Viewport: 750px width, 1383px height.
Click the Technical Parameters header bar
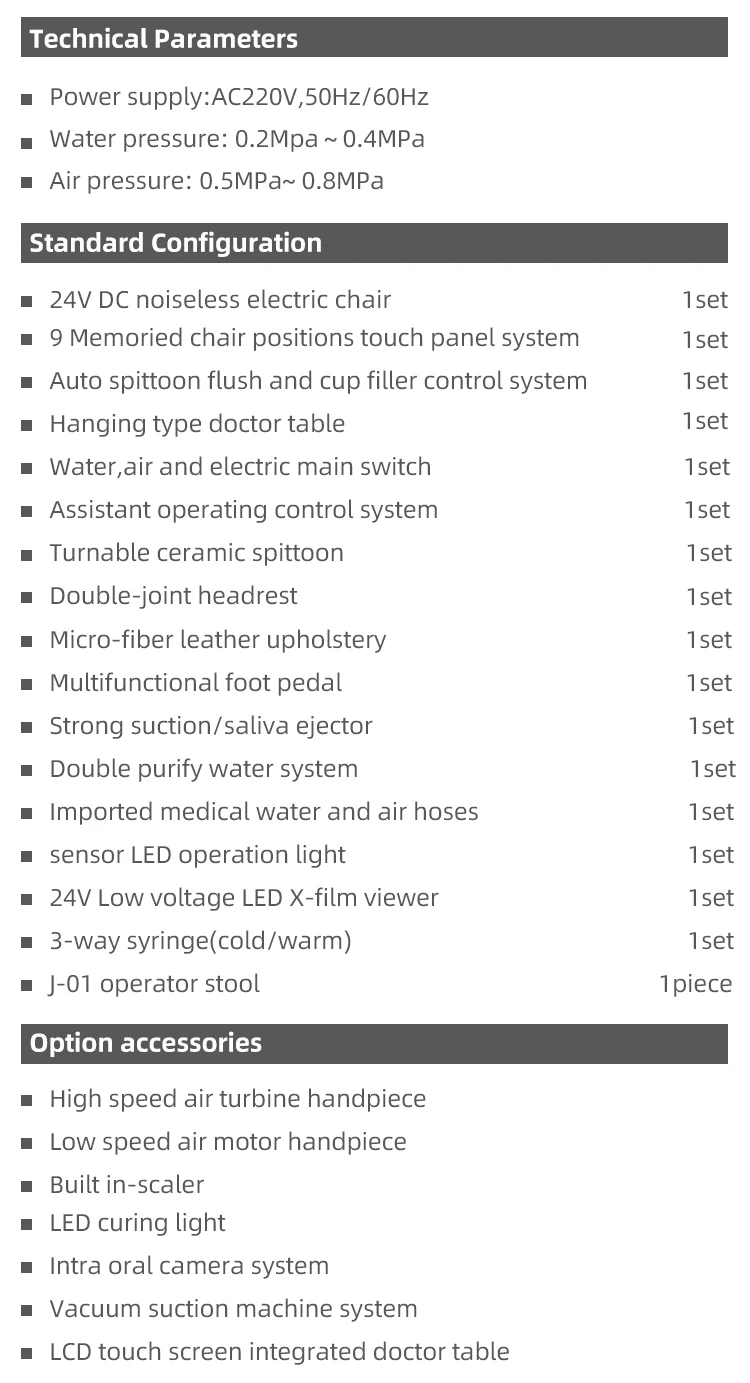coord(374,40)
